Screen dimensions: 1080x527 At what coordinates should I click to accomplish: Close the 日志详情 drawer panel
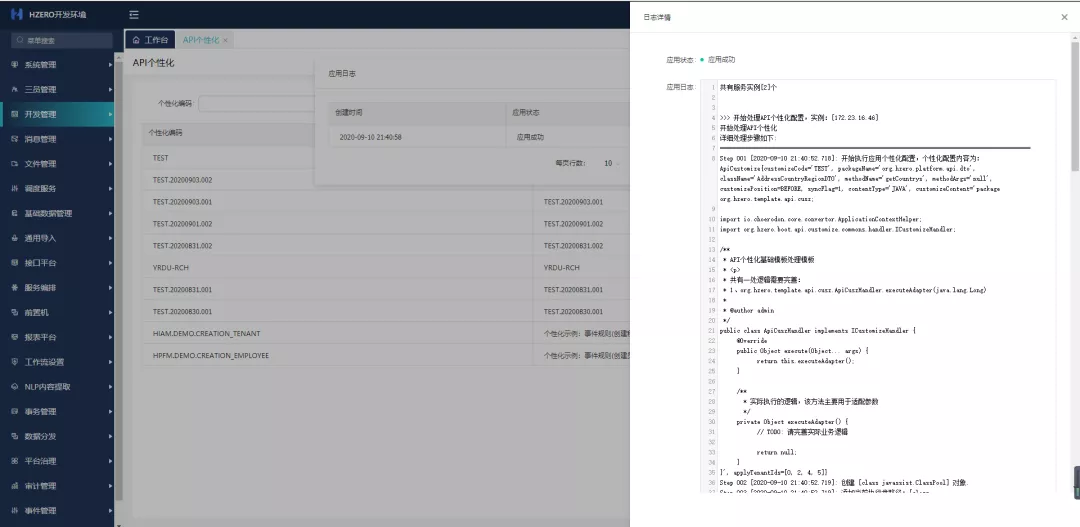click(x=1063, y=17)
